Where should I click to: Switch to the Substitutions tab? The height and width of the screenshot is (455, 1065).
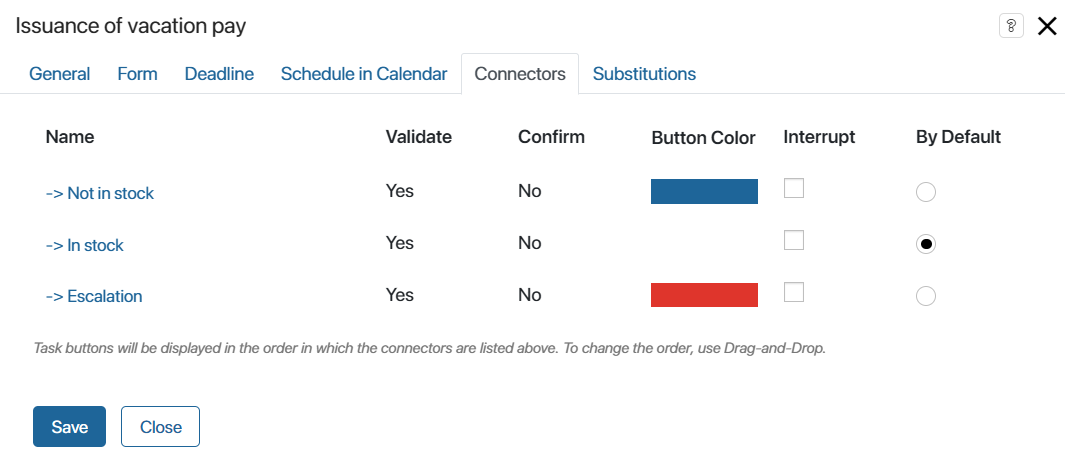(x=645, y=74)
